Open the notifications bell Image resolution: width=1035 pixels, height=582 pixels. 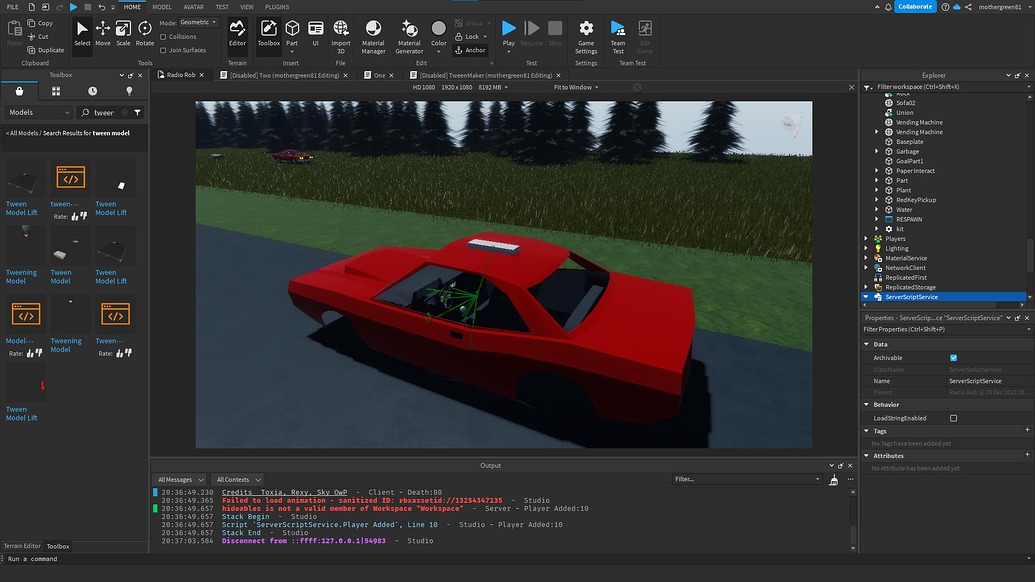tap(888, 7)
